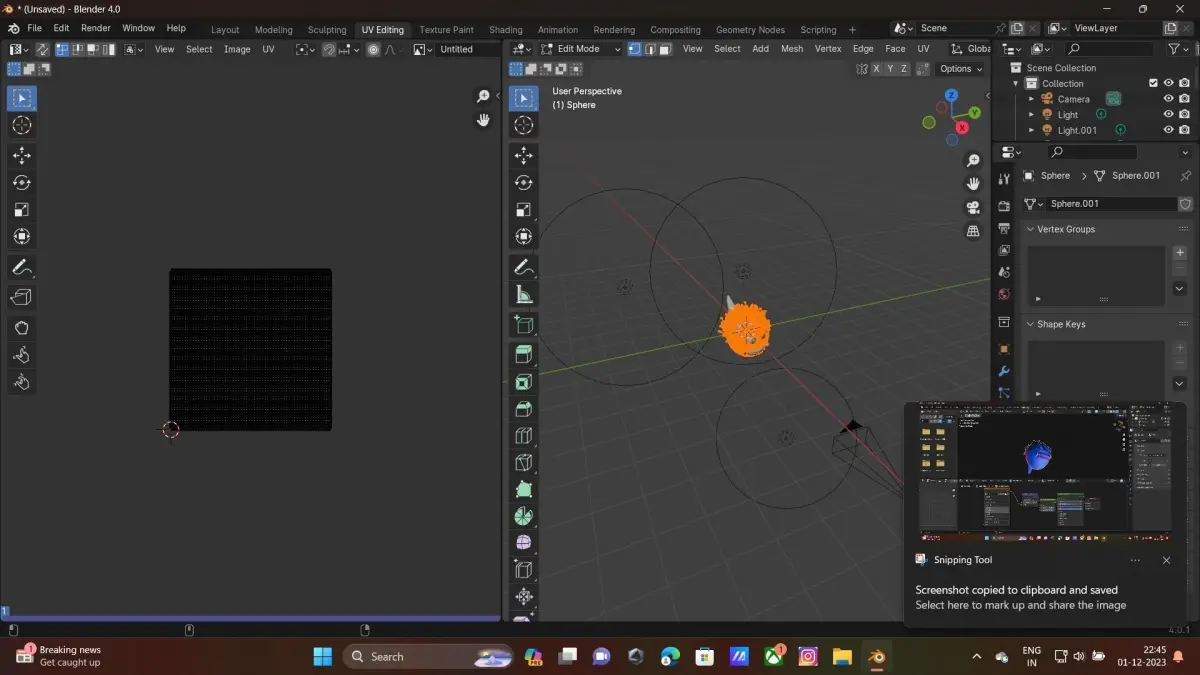The height and width of the screenshot is (675, 1200).
Task: Toggle Collection exclude checkbox
Action: 1153,83
